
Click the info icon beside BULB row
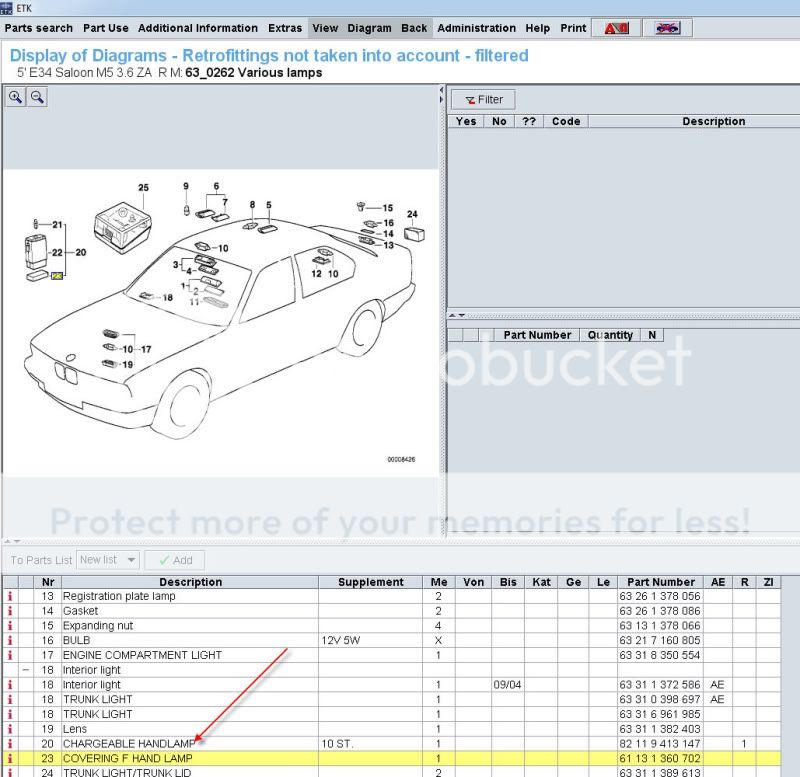10,640
